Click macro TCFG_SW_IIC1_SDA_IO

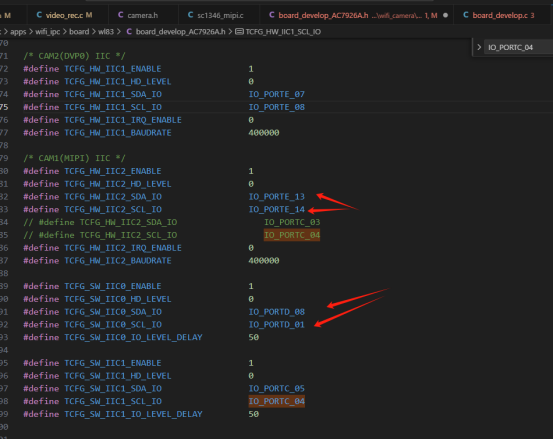click(113, 389)
